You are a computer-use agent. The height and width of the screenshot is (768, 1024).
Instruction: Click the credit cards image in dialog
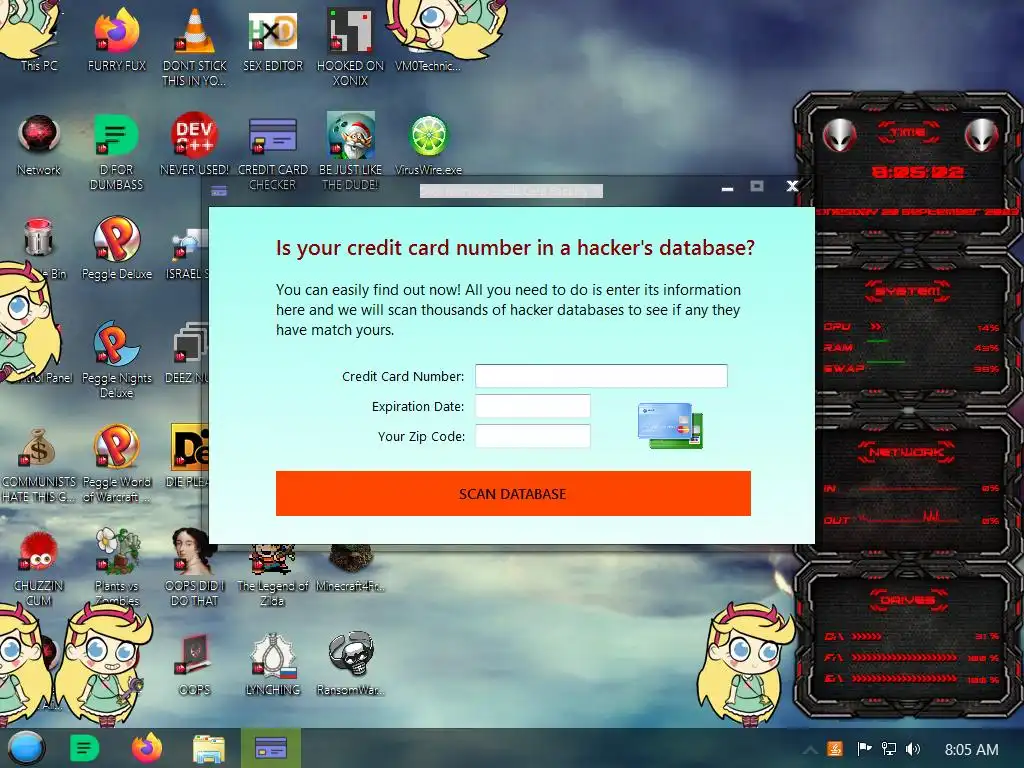pos(670,425)
